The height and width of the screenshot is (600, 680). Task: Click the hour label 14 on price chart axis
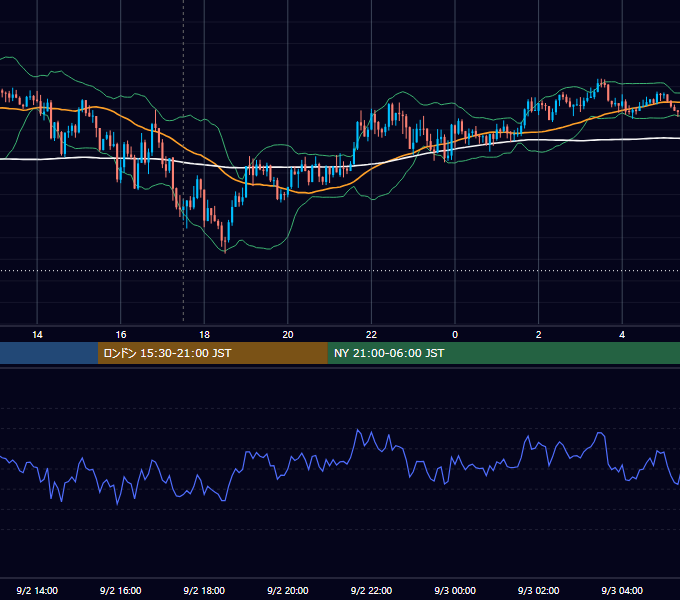(x=37, y=335)
